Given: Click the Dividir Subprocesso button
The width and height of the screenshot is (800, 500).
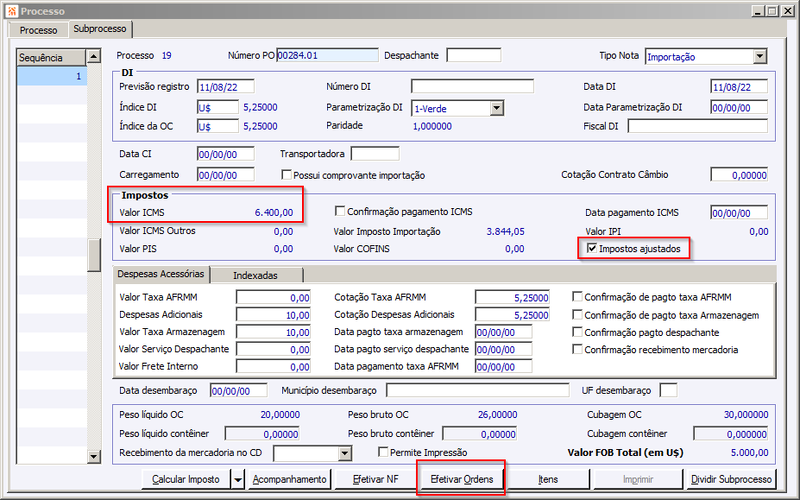Looking at the screenshot, I should tap(731, 479).
